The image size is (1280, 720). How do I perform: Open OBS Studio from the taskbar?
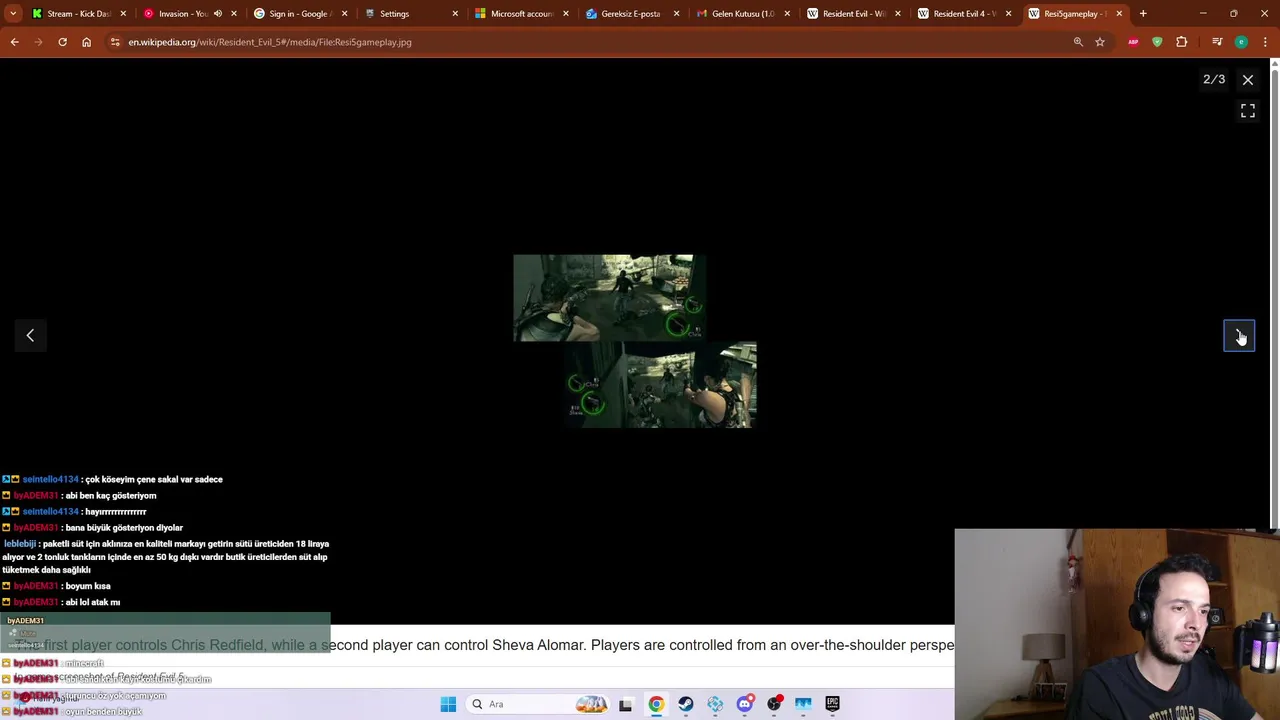[x=774, y=704]
